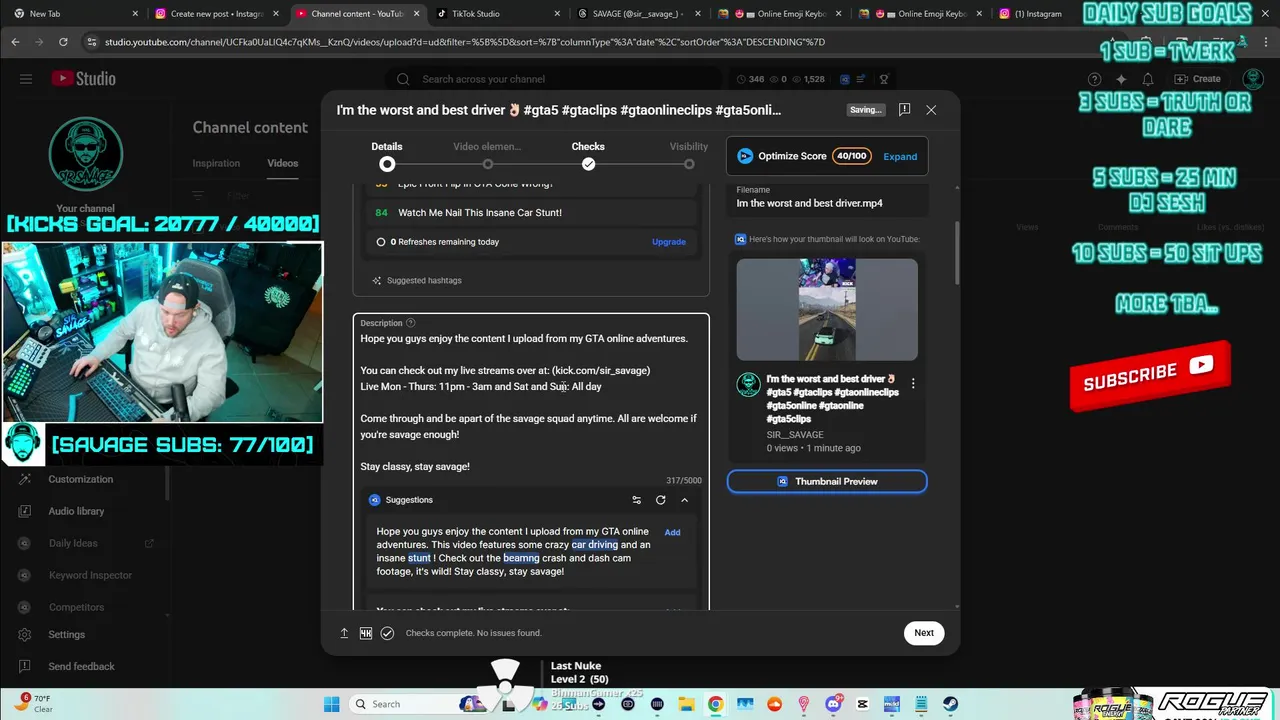Open Discord from the taskbar
This screenshot has height=720, width=1280.
[834, 704]
